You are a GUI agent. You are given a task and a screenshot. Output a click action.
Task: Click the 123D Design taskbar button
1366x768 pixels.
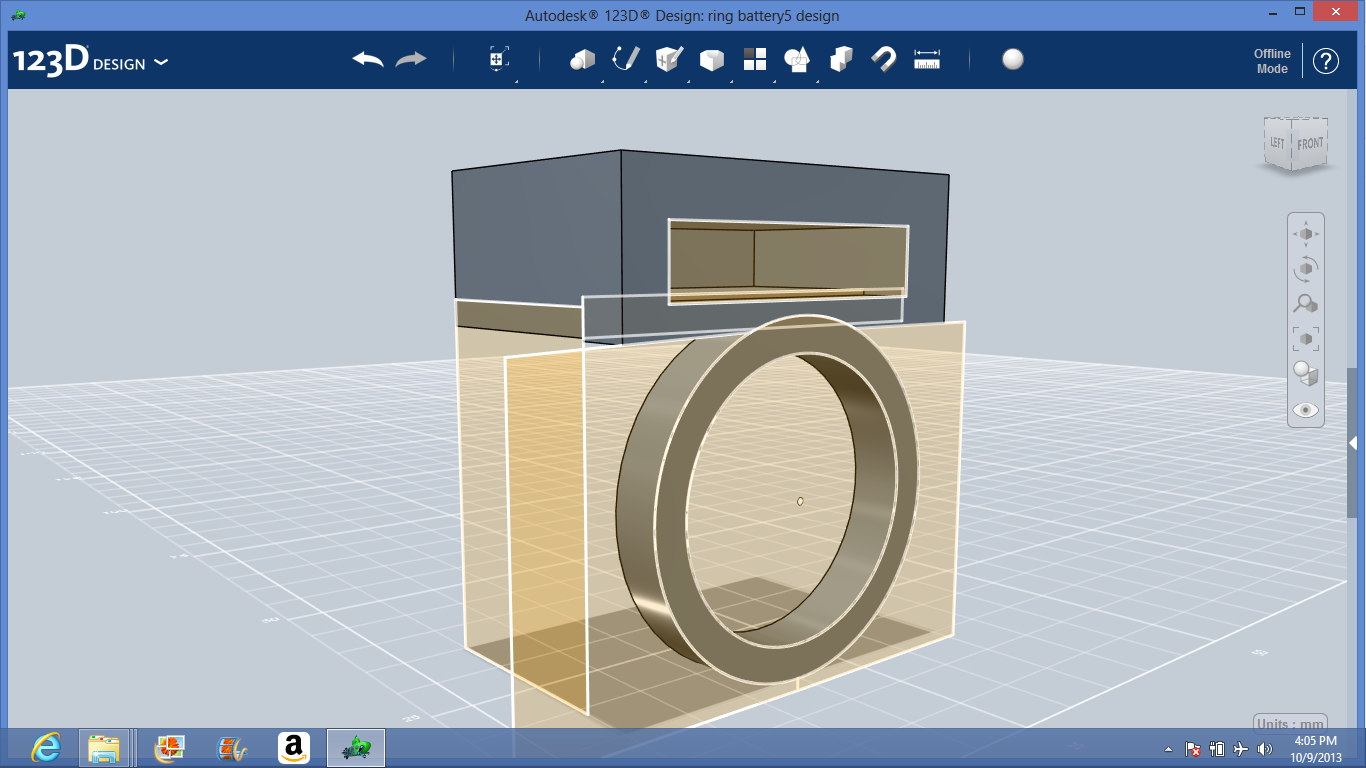(x=356, y=747)
